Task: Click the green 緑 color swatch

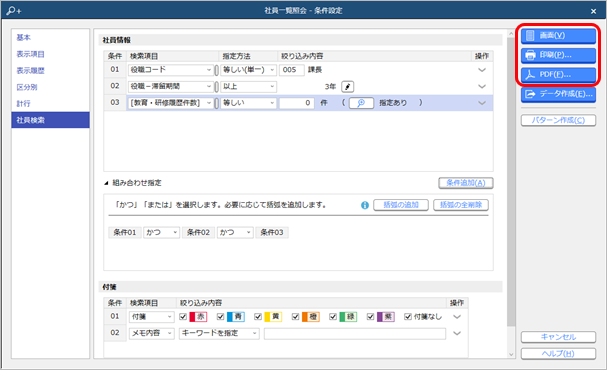Action: coord(348,317)
